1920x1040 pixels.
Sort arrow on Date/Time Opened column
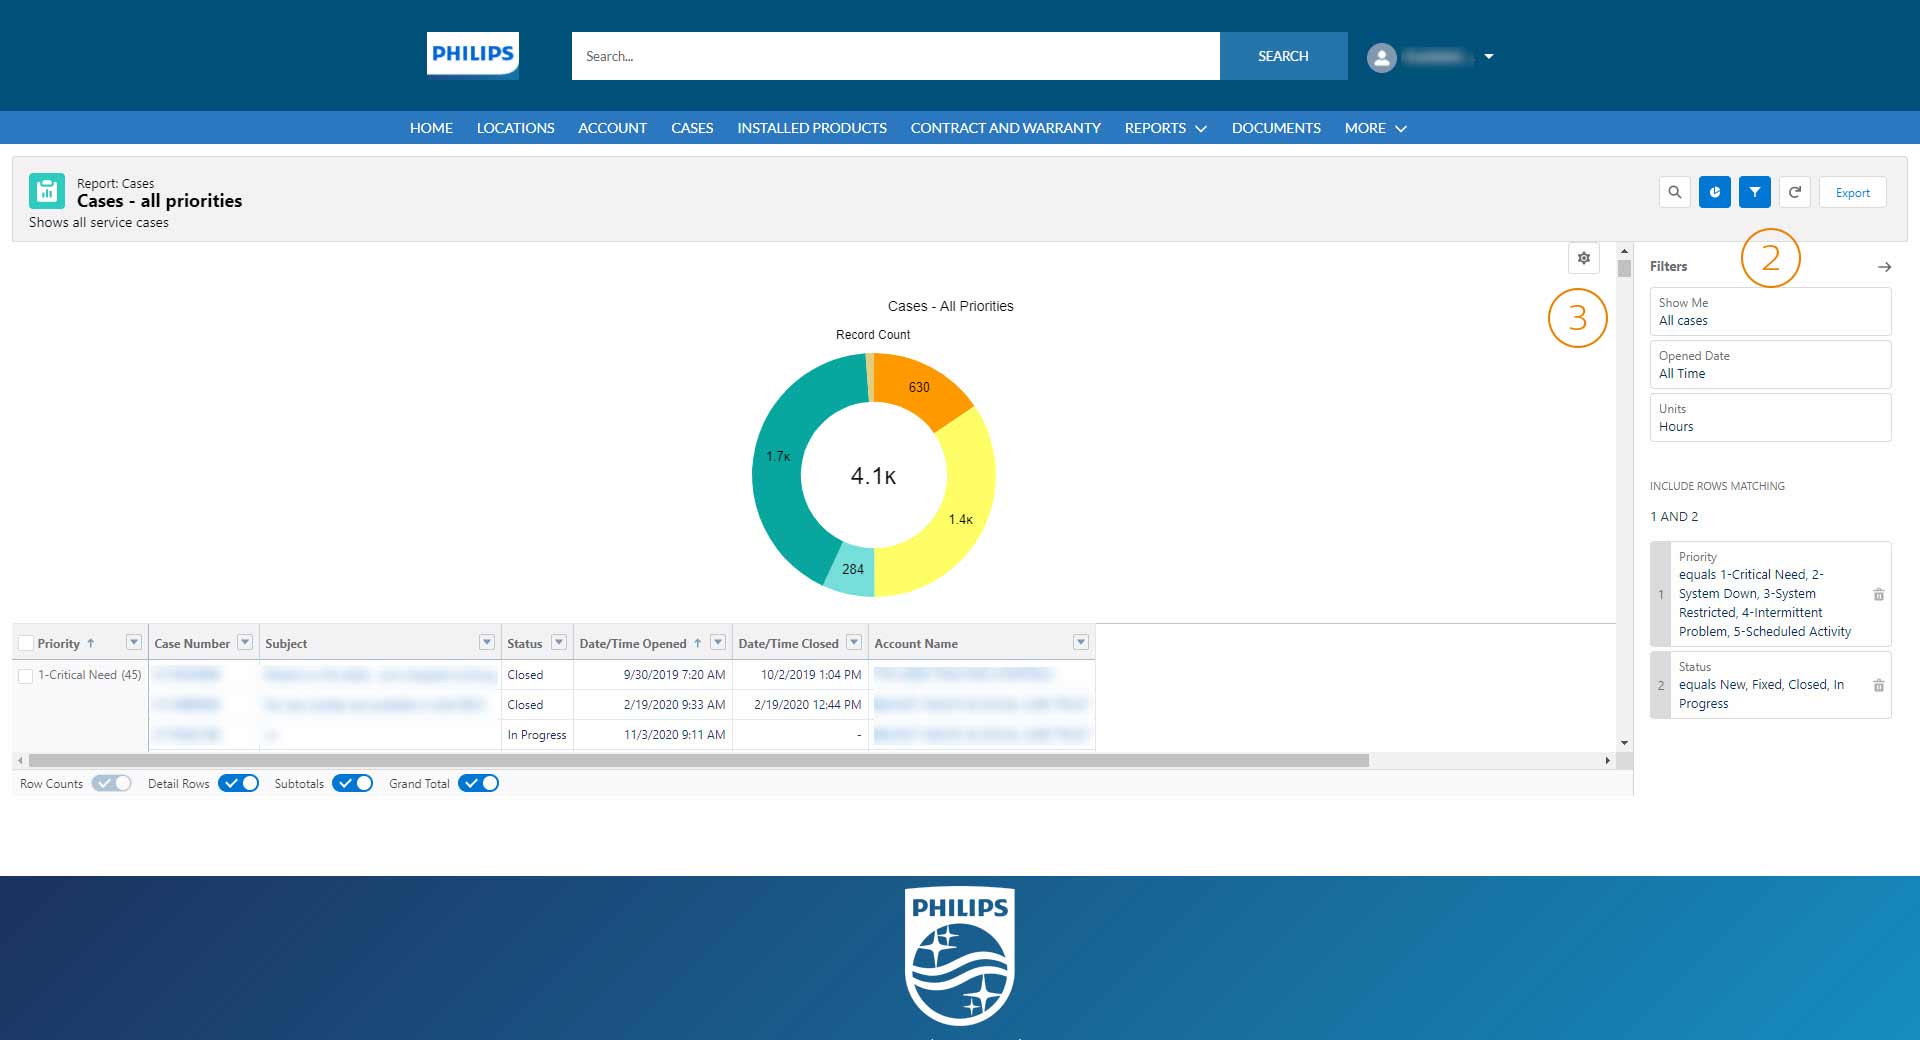pos(698,643)
